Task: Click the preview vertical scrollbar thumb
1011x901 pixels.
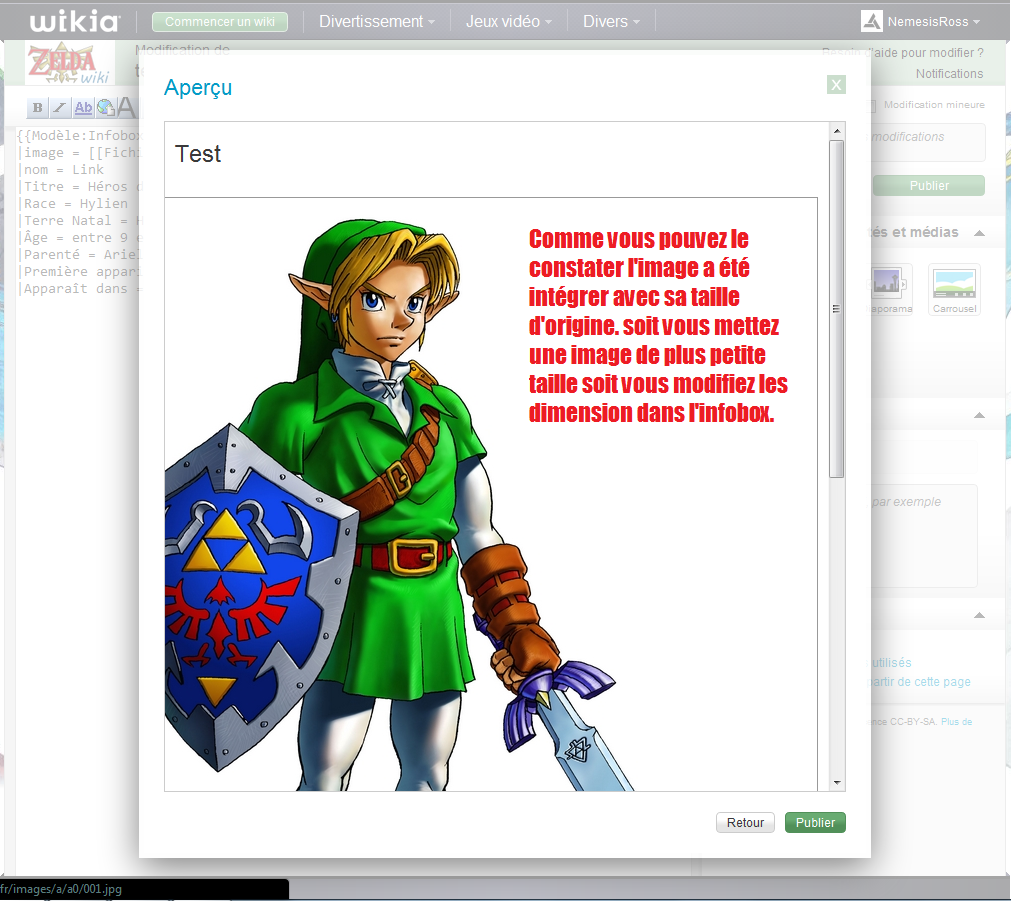Action: coord(837,308)
